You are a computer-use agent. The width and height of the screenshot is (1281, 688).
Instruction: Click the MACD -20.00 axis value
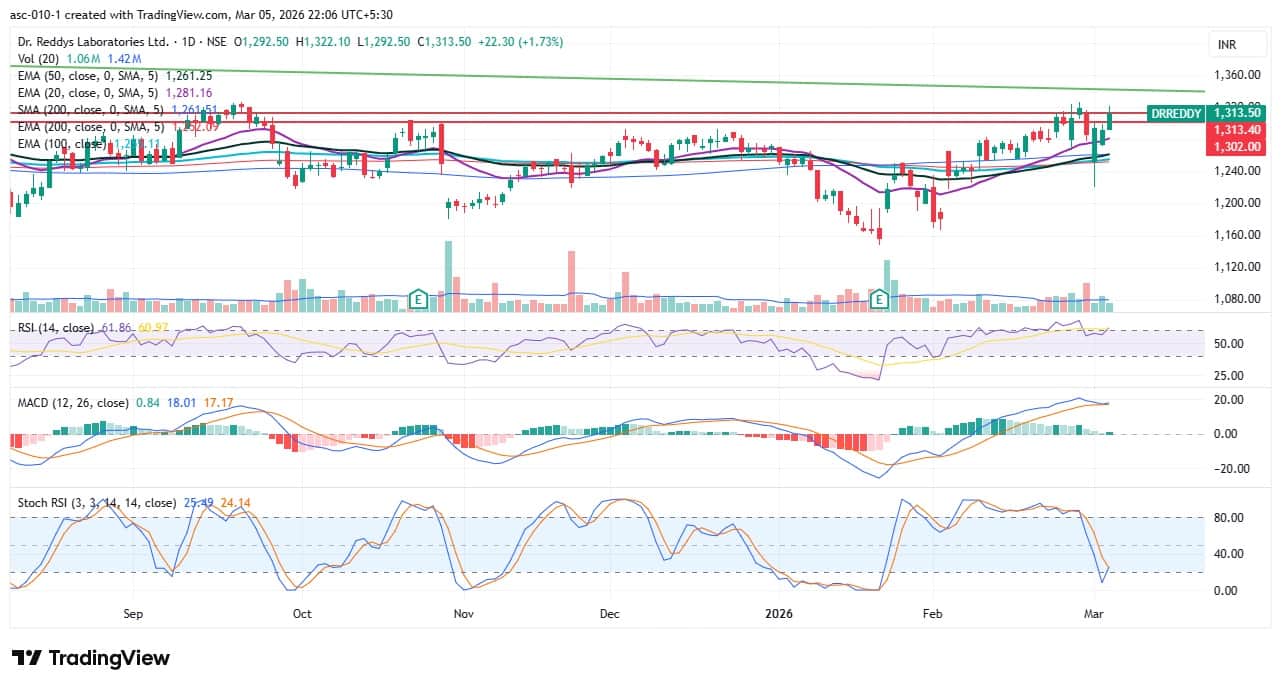1231,468
